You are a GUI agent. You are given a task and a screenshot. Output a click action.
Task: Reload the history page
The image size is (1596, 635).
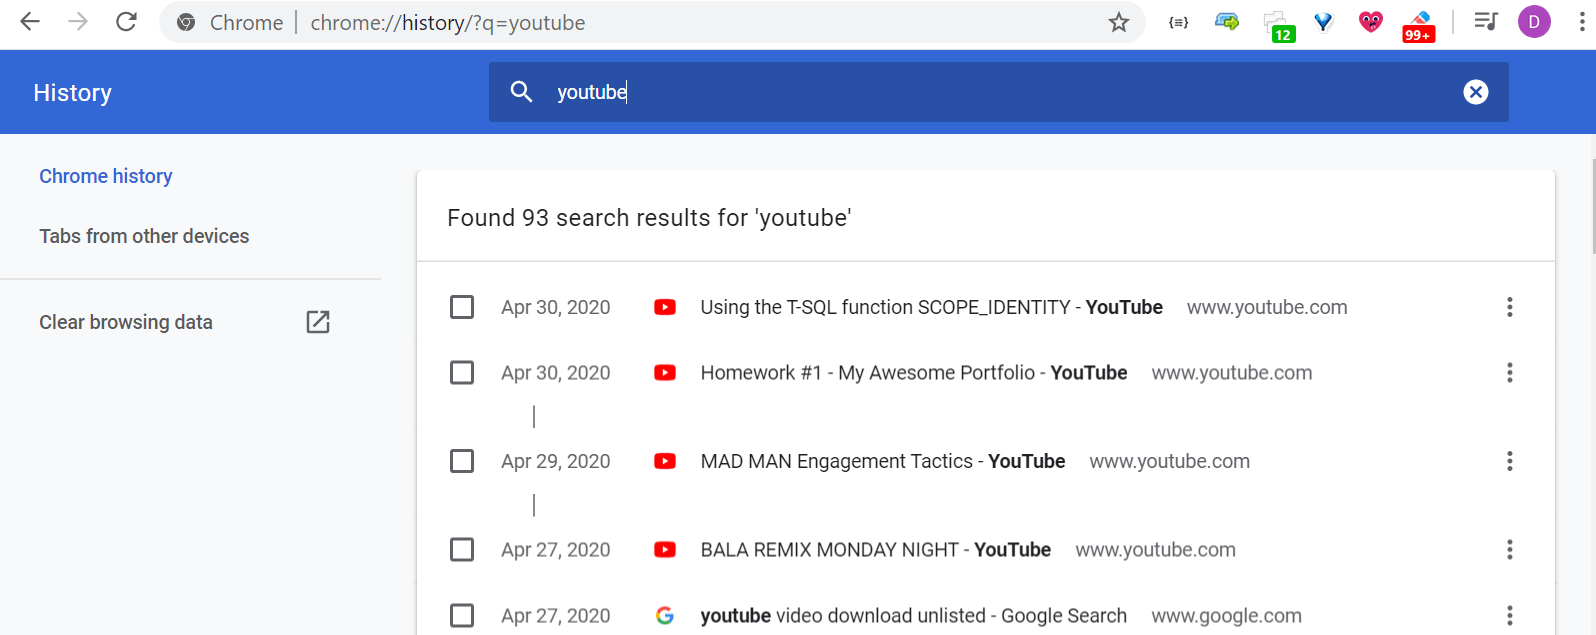pyautogui.click(x=126, y=22)
